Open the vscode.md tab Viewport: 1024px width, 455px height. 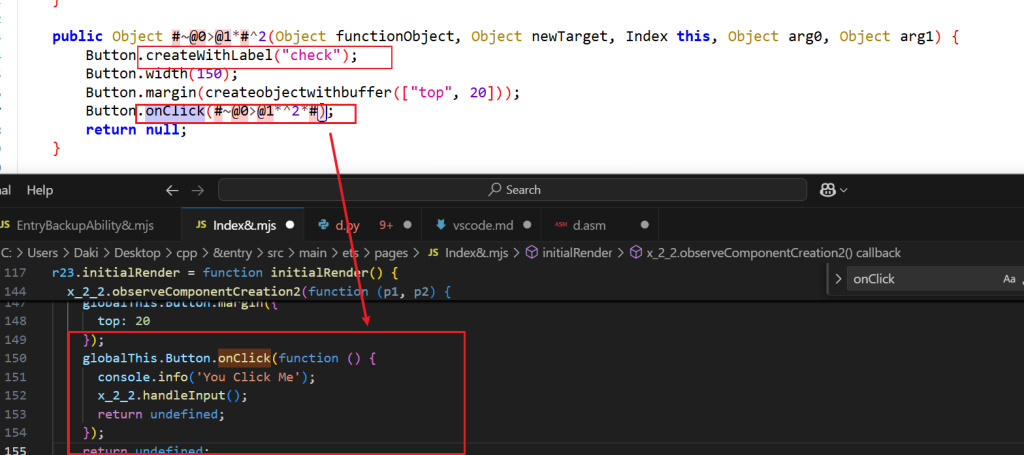click(483, 225)
